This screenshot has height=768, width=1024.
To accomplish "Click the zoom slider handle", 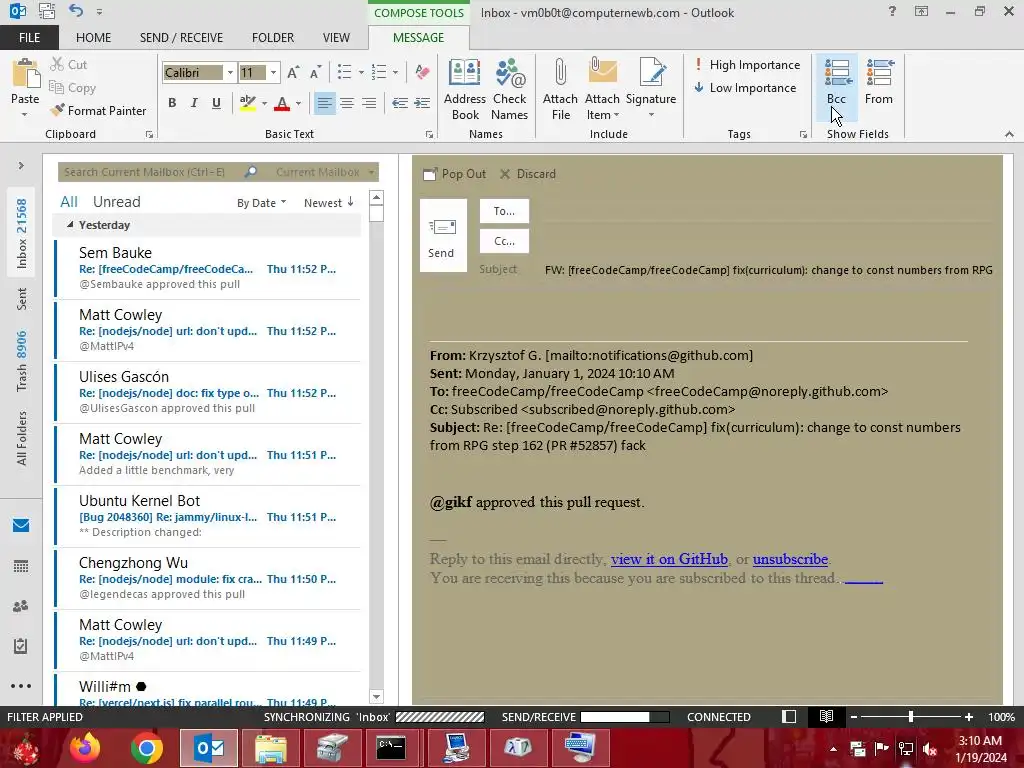I will [x=911, y=716].
